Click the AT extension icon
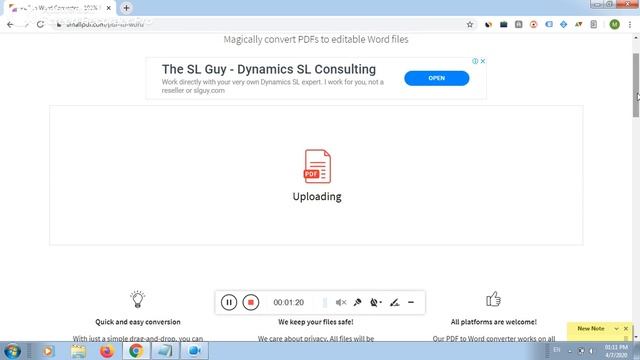640x360 pixels. coord(578,24)
